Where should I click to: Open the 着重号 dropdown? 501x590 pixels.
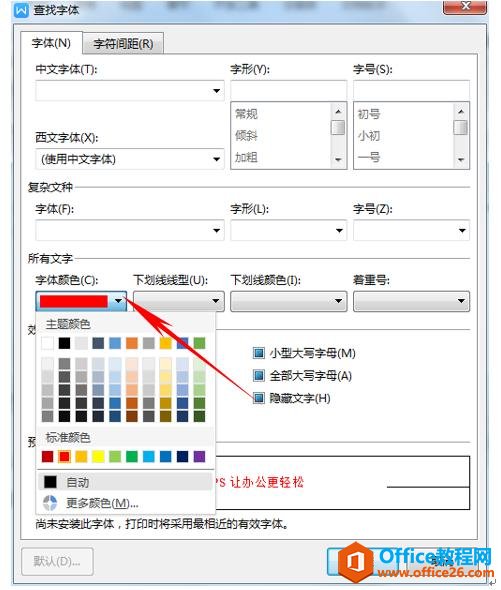click(411, 301)
